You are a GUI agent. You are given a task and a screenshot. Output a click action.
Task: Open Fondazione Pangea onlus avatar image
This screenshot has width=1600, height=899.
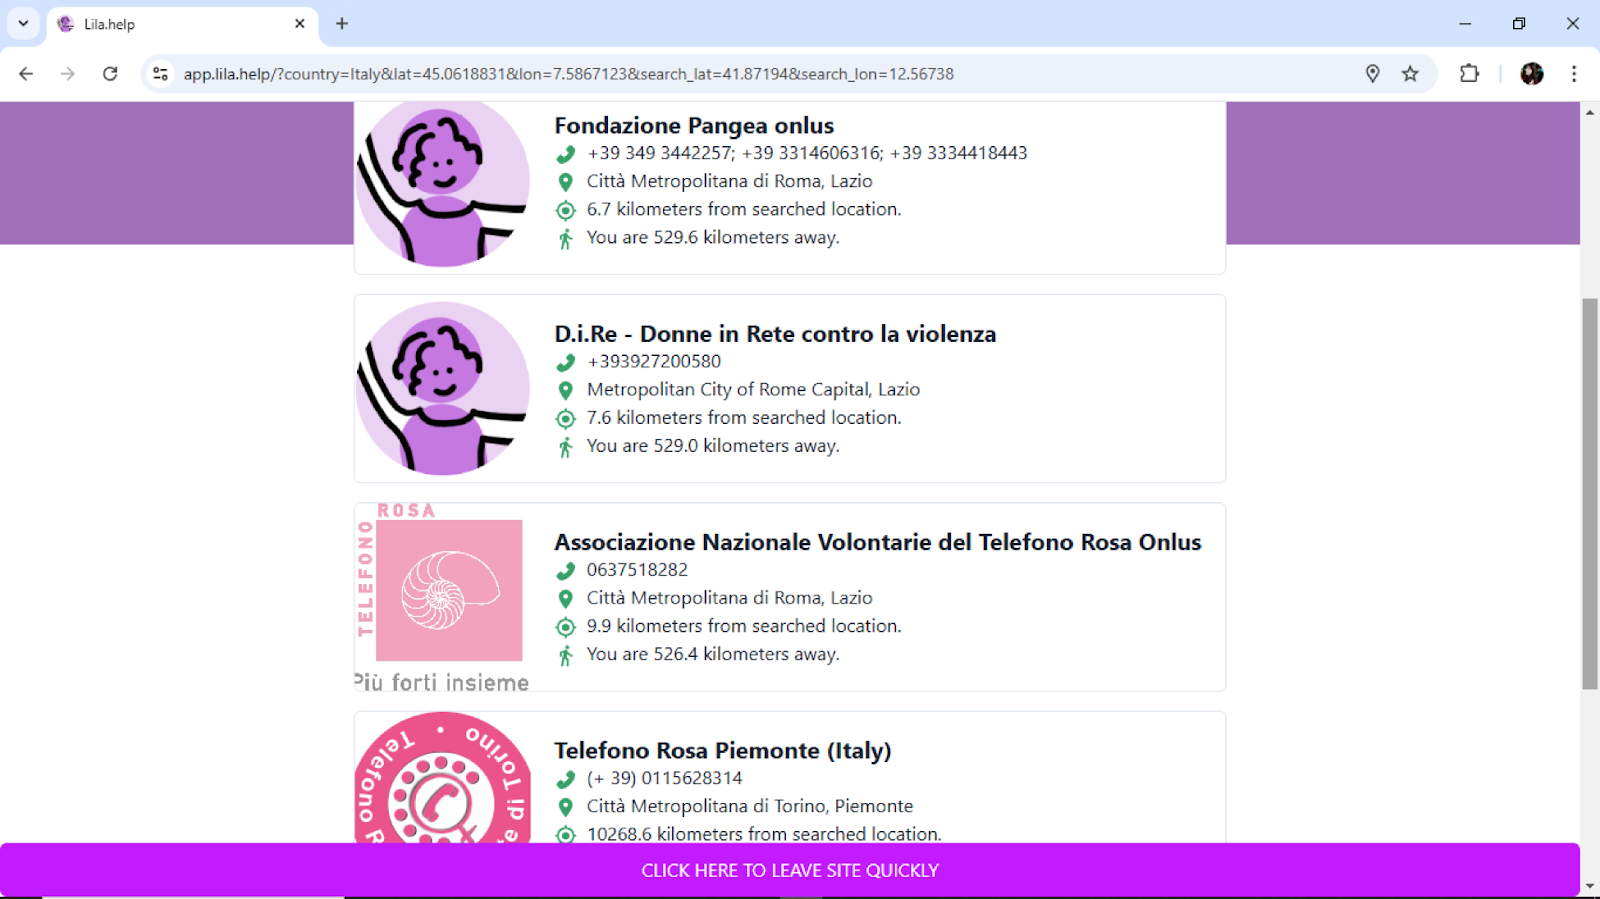click(443, 184)
